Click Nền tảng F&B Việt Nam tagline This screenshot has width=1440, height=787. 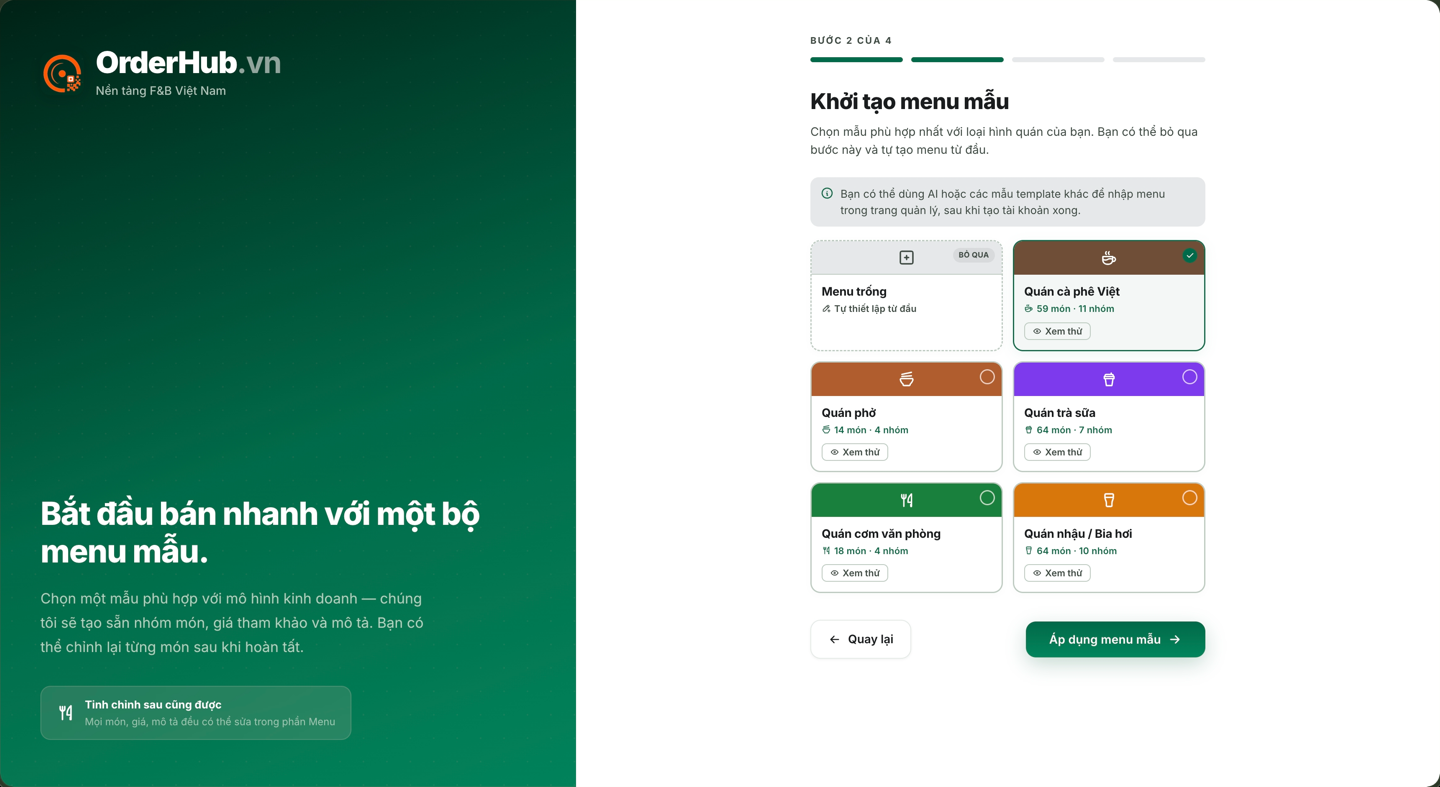coord(161,91)
